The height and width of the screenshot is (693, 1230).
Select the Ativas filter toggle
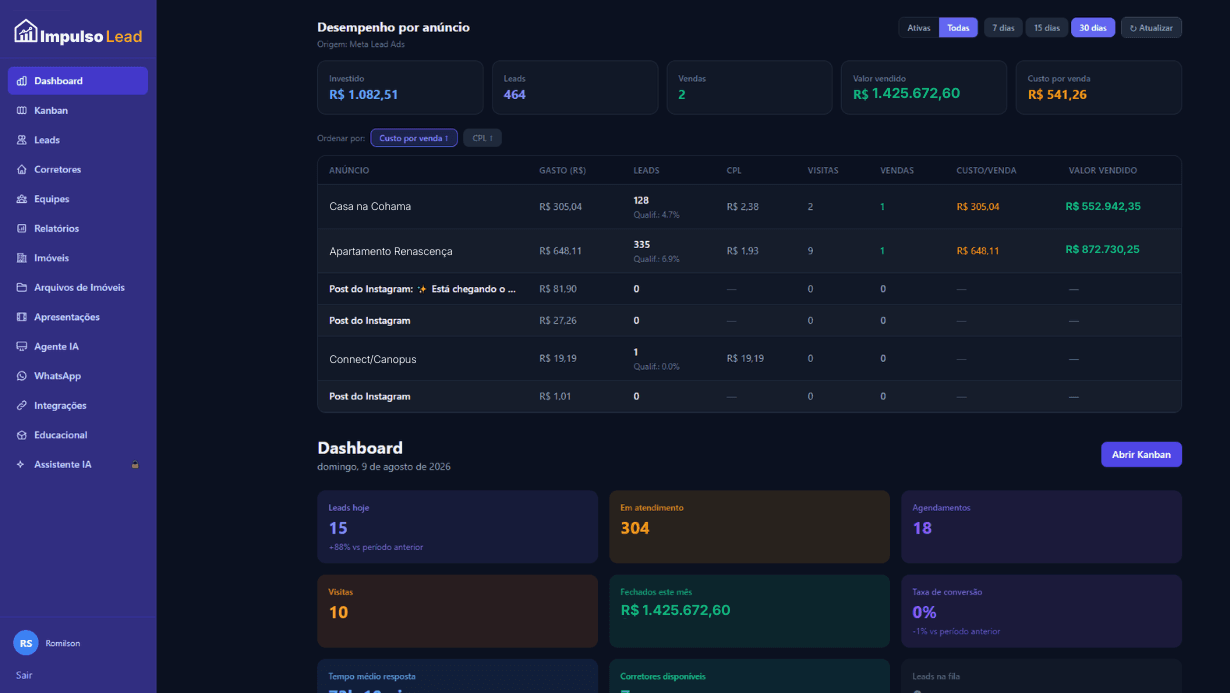pos(918,28)
